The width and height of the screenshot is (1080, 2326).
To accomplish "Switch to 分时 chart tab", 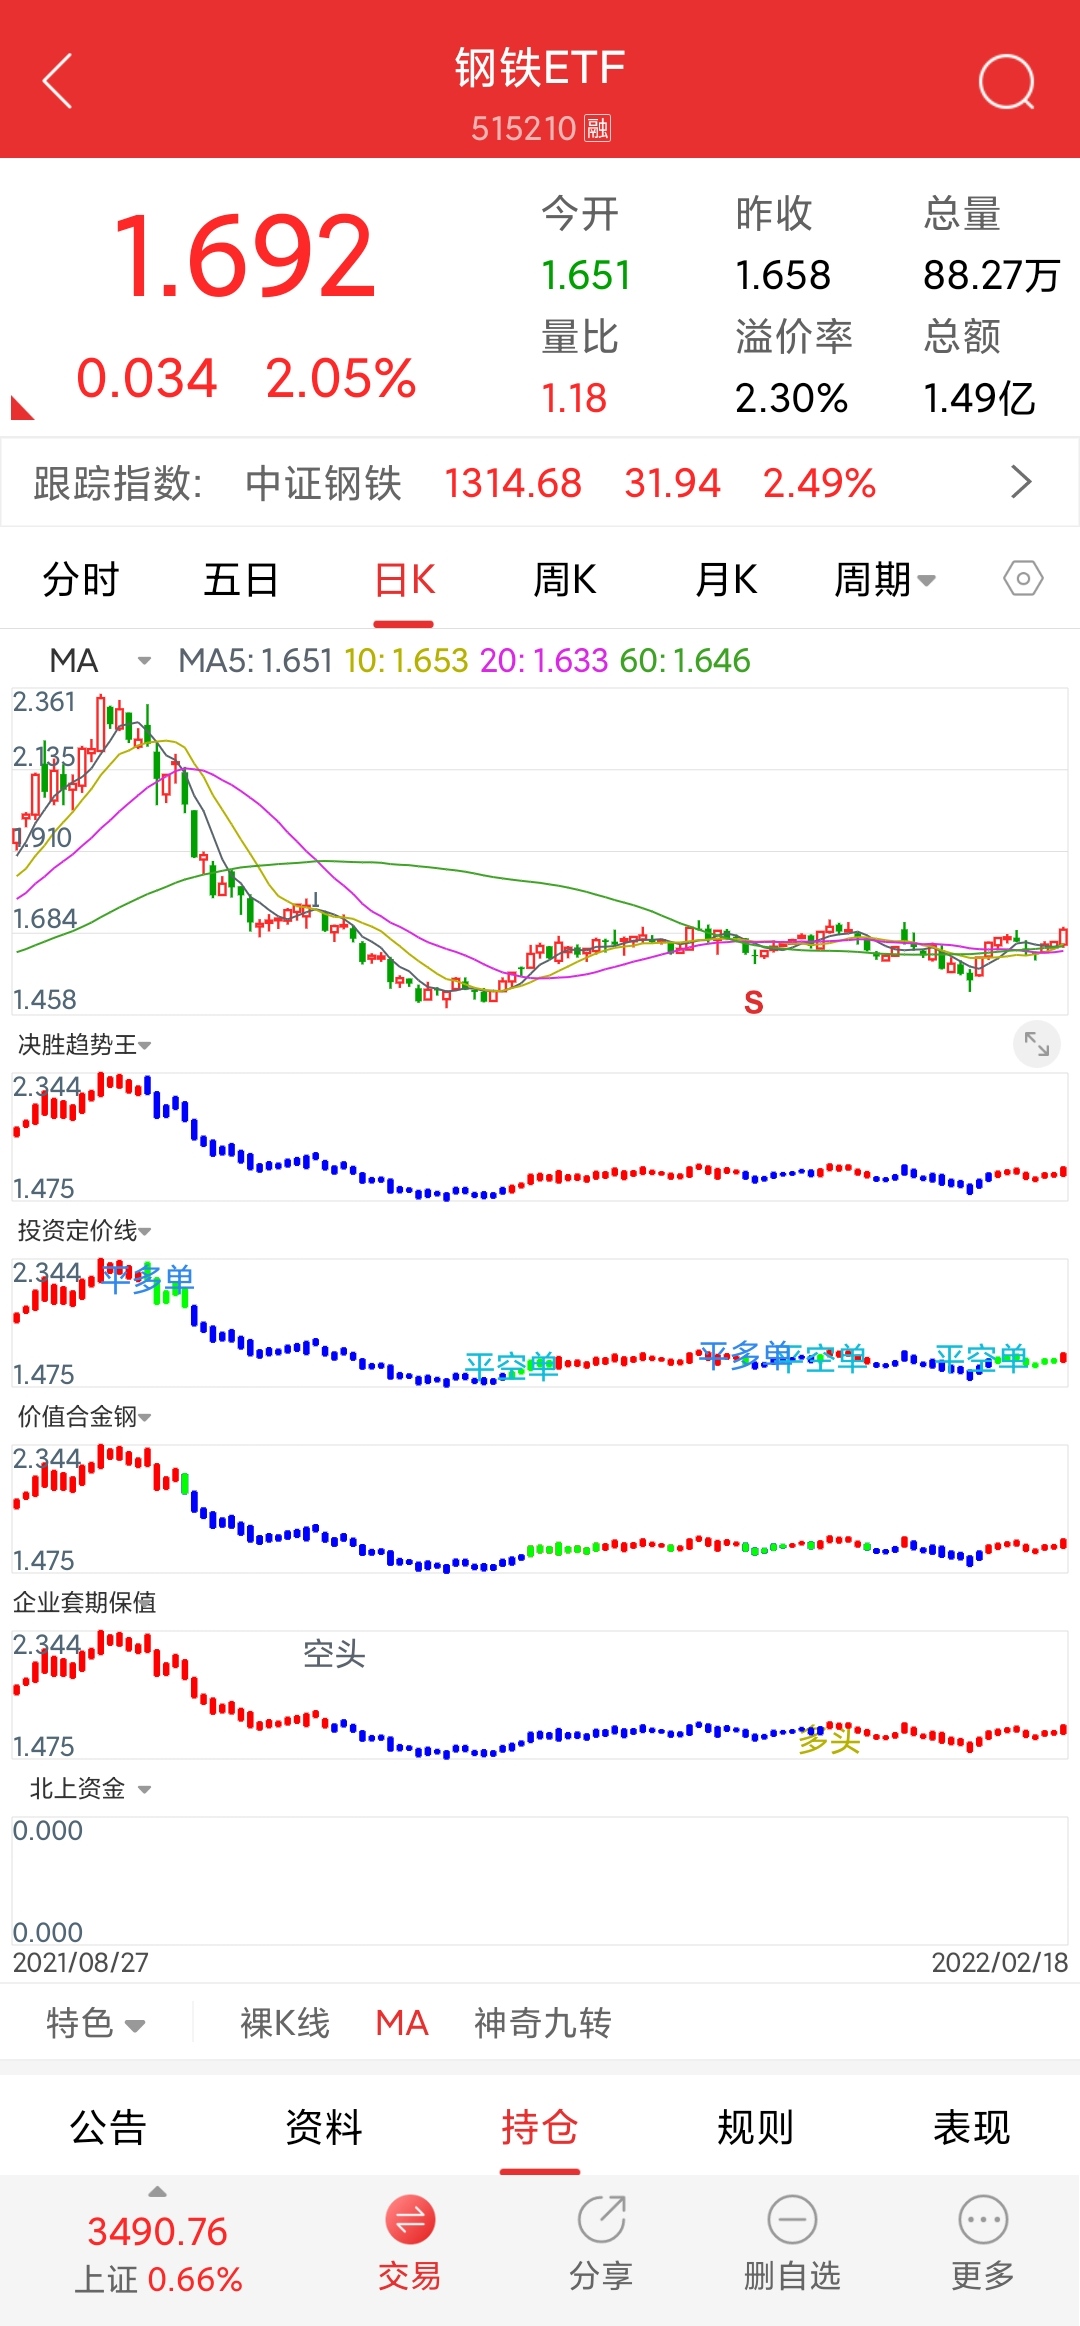I will click(x=81, y=579).
